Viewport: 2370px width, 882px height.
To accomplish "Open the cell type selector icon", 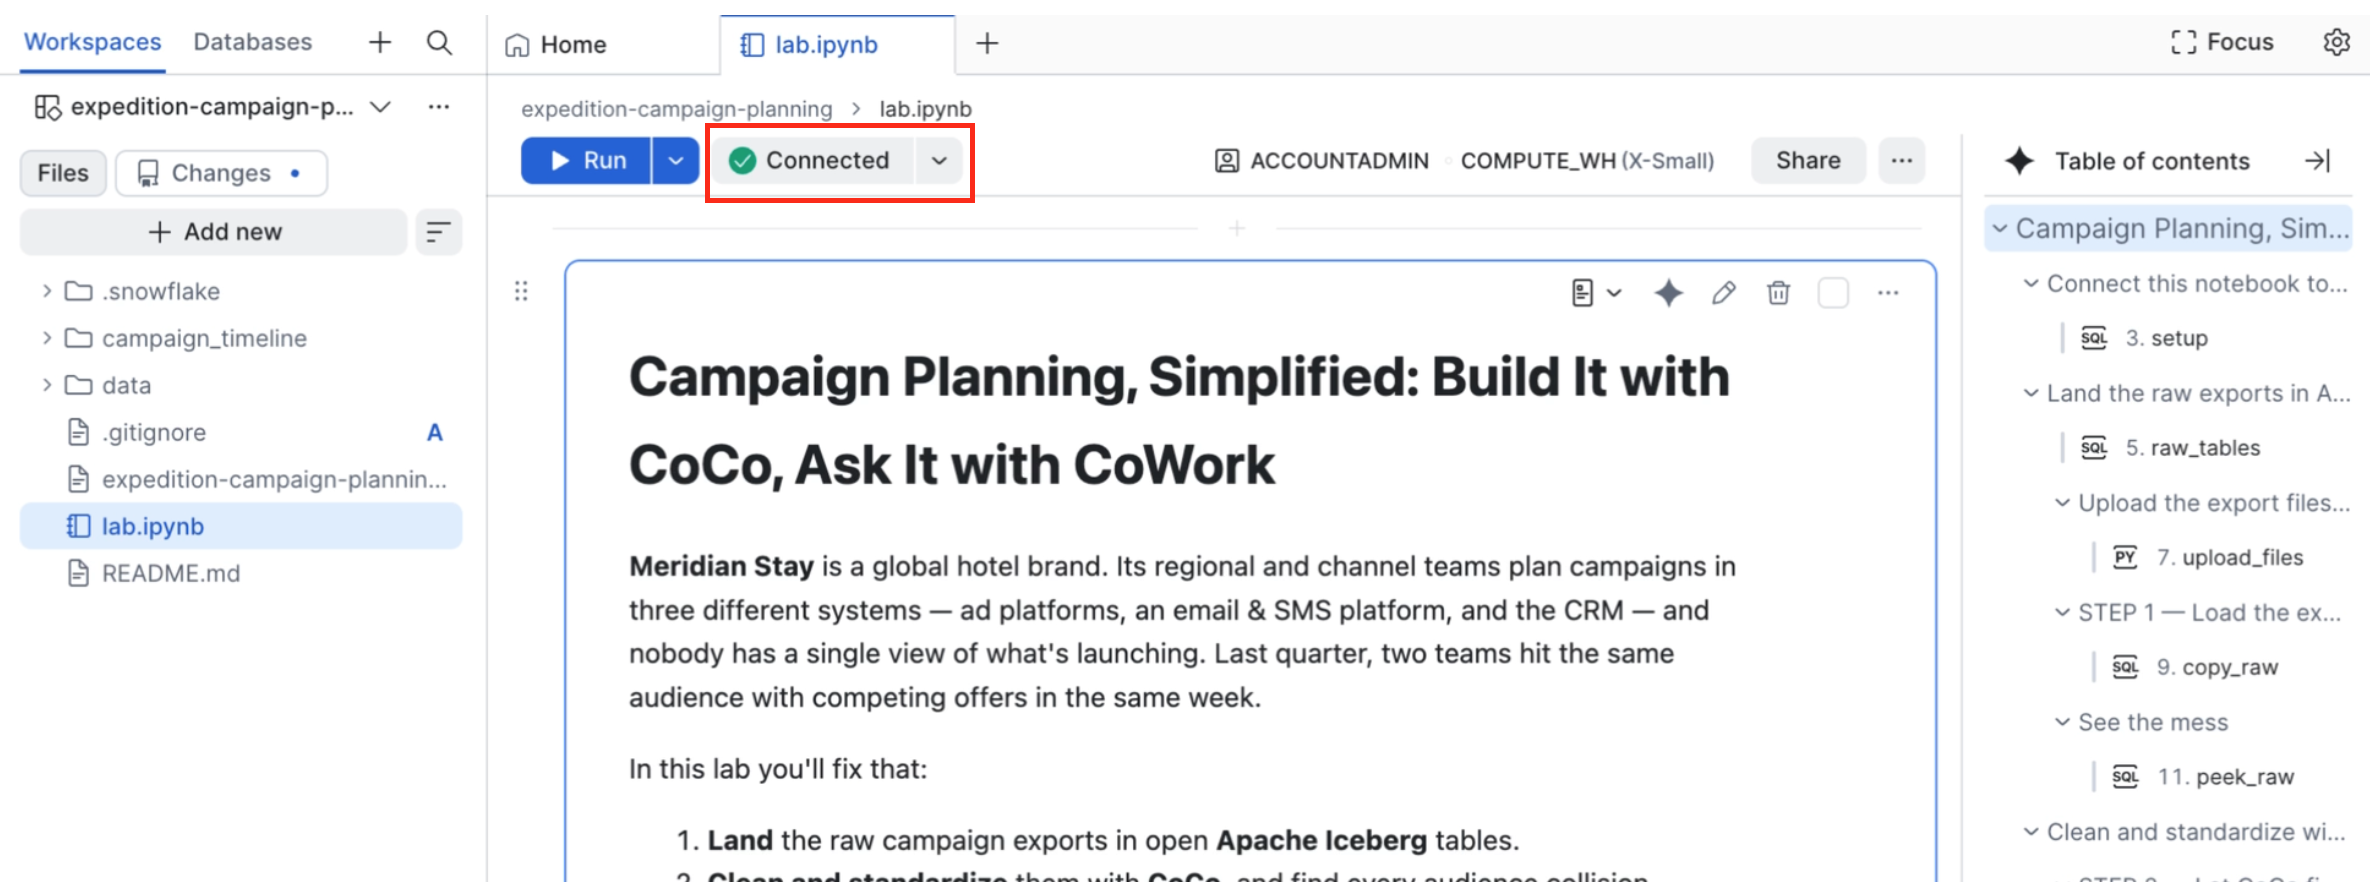I will click(1596, 293).
